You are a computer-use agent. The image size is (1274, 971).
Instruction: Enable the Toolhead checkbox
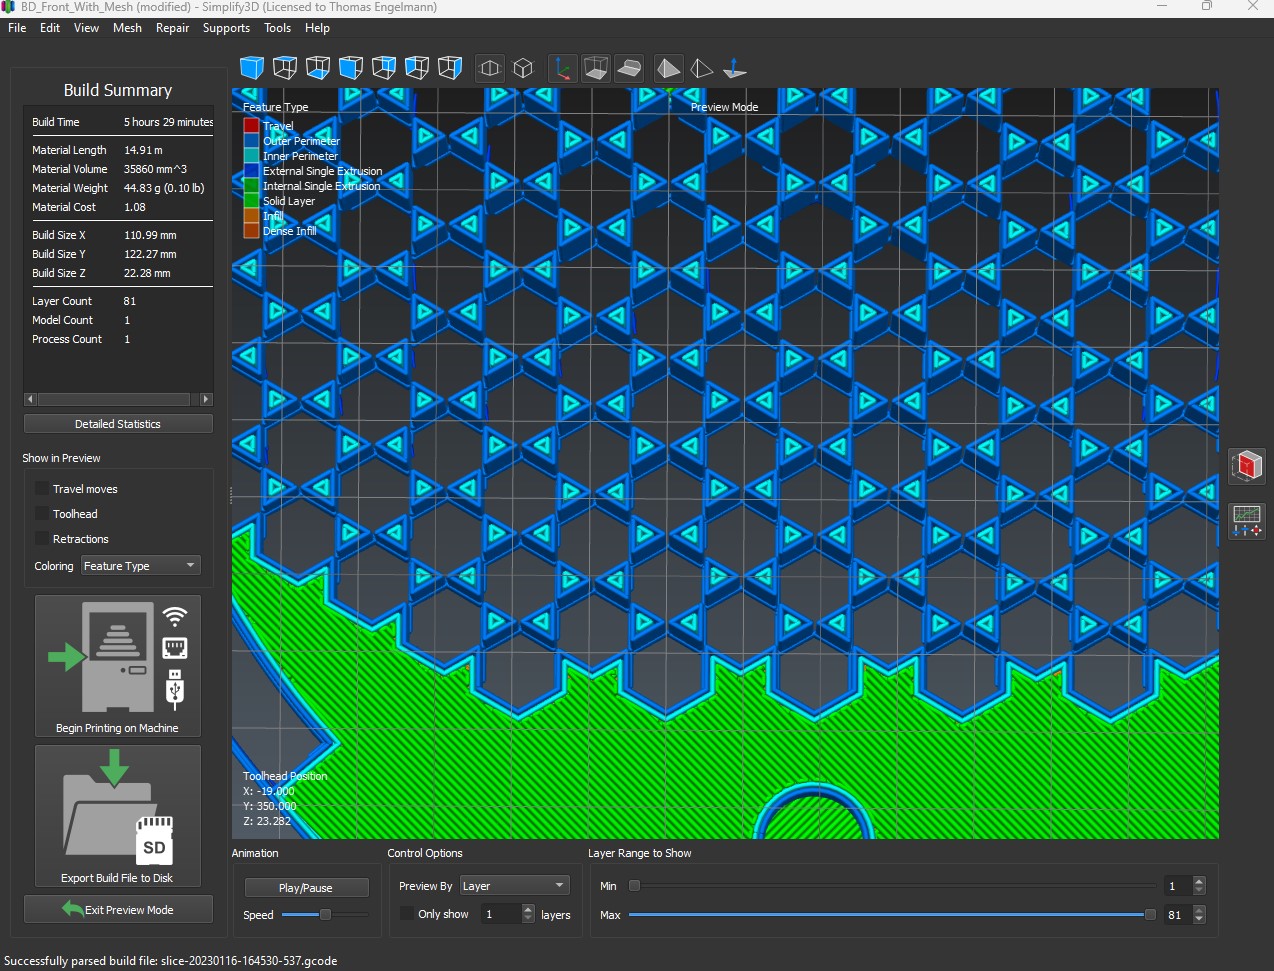click(42, 514)
